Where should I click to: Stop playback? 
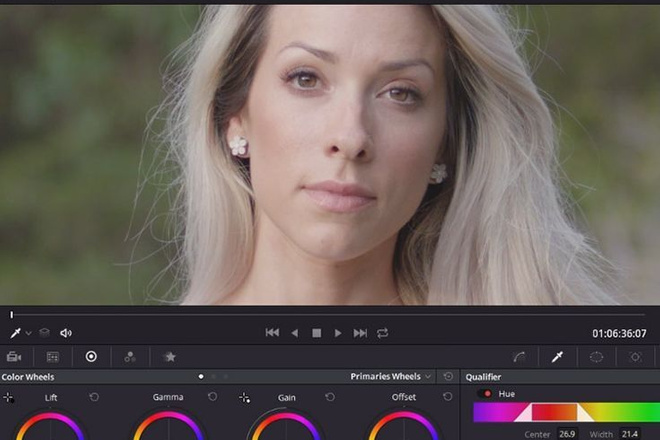tap(317, 333)
